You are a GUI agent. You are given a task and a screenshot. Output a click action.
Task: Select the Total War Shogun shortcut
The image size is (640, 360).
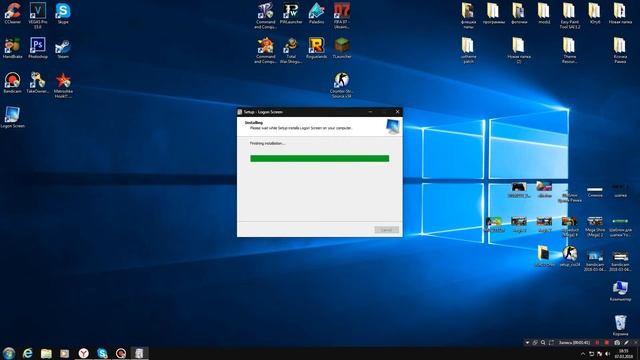291,51
